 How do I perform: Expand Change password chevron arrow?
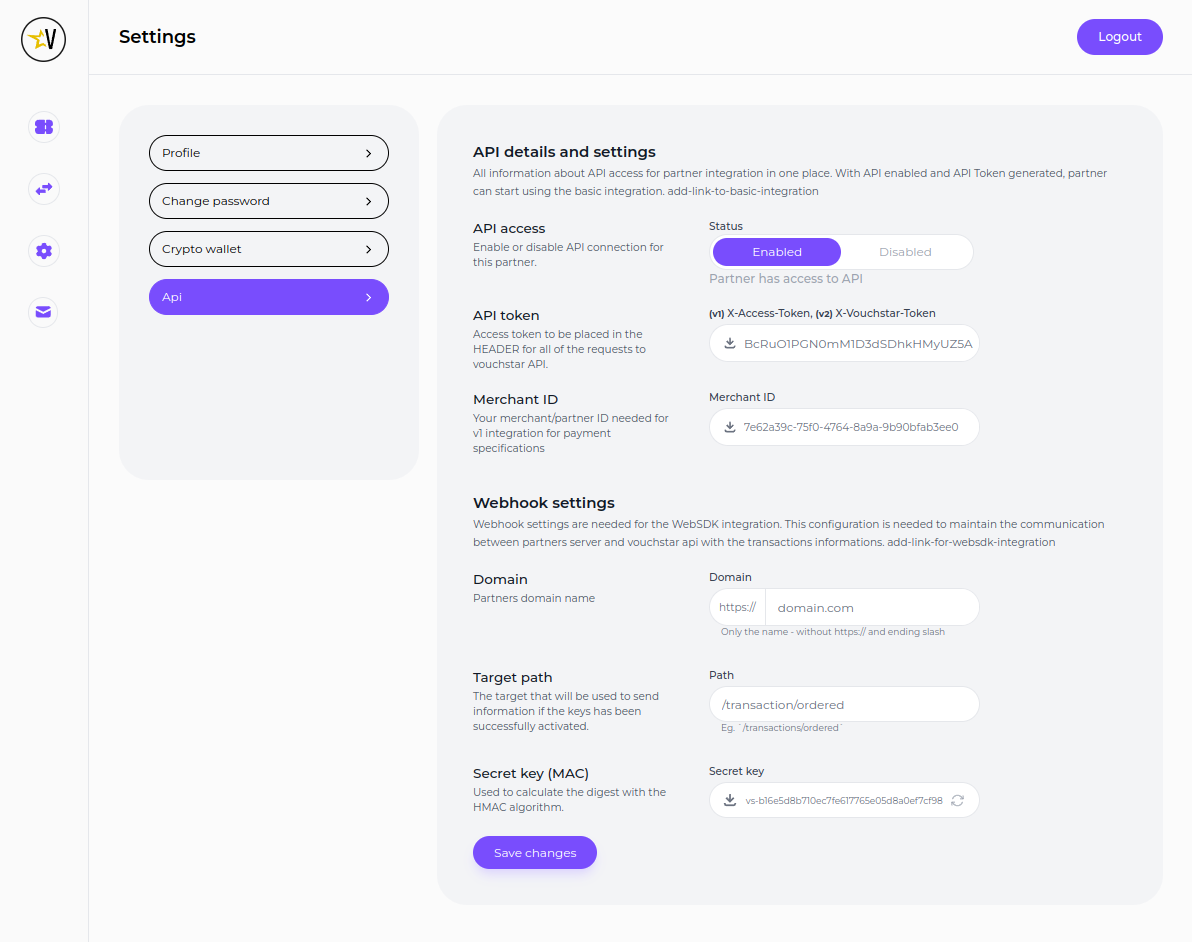(x=369, y=201)
